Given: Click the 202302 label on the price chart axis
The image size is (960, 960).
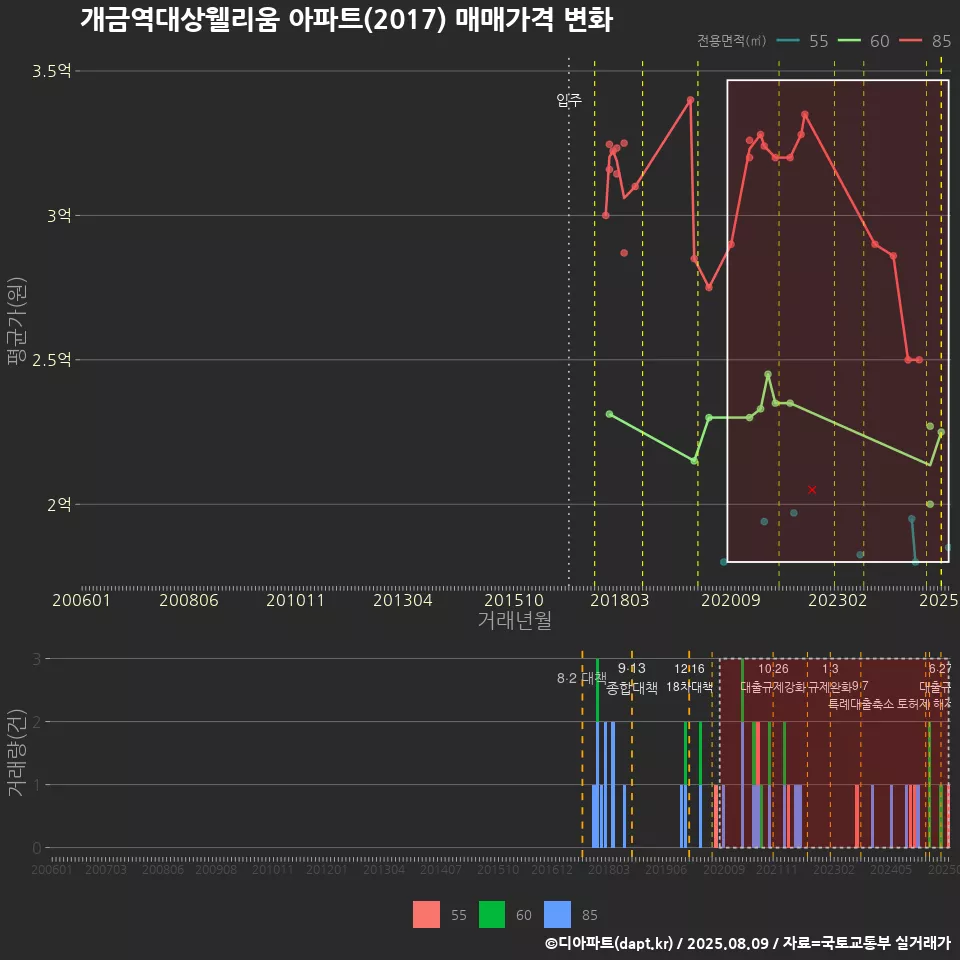Looking at the screenshot, I should 838,600.
